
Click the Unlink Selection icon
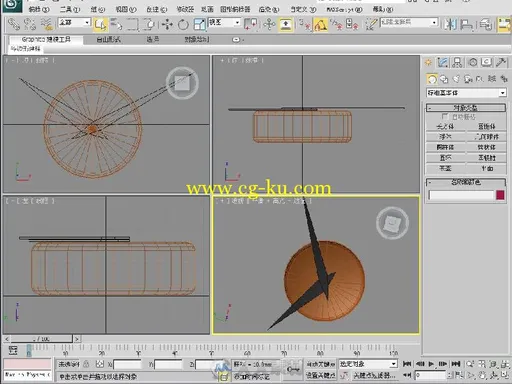pos(30,24)
